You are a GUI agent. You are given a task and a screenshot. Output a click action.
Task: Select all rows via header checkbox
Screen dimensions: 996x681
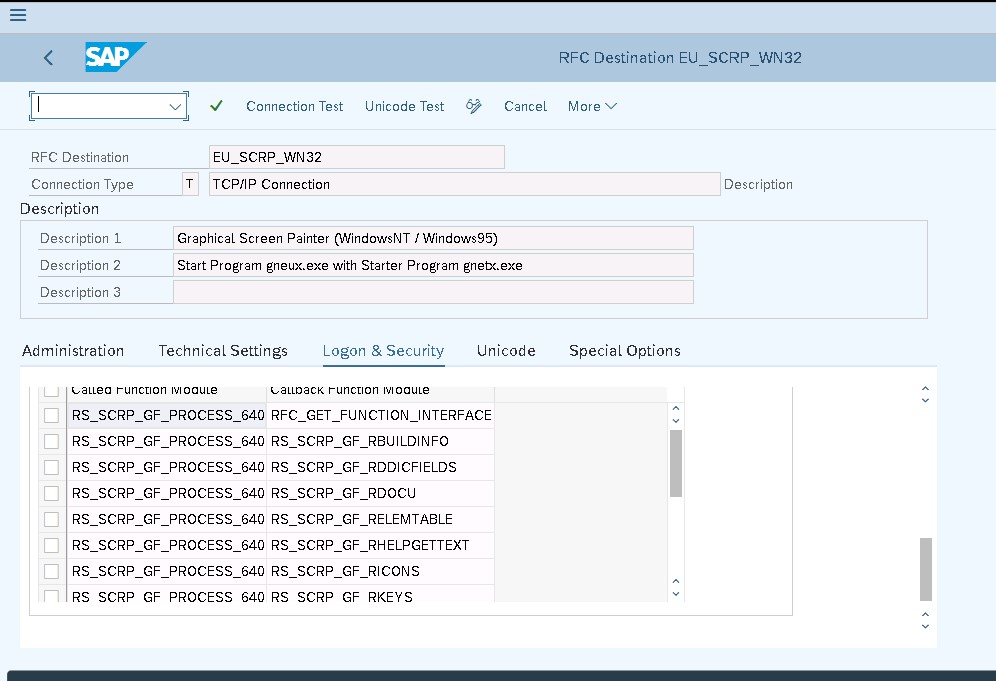[51, 391]
